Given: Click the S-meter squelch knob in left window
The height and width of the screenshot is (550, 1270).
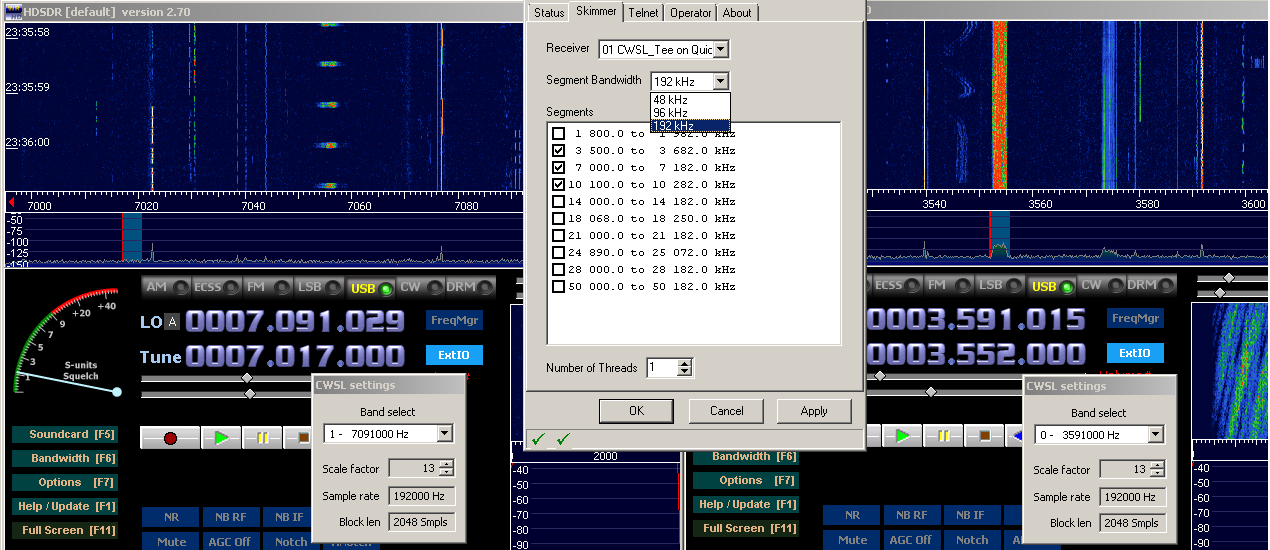Looking at the screenshot, I should (x=117, y=391).
